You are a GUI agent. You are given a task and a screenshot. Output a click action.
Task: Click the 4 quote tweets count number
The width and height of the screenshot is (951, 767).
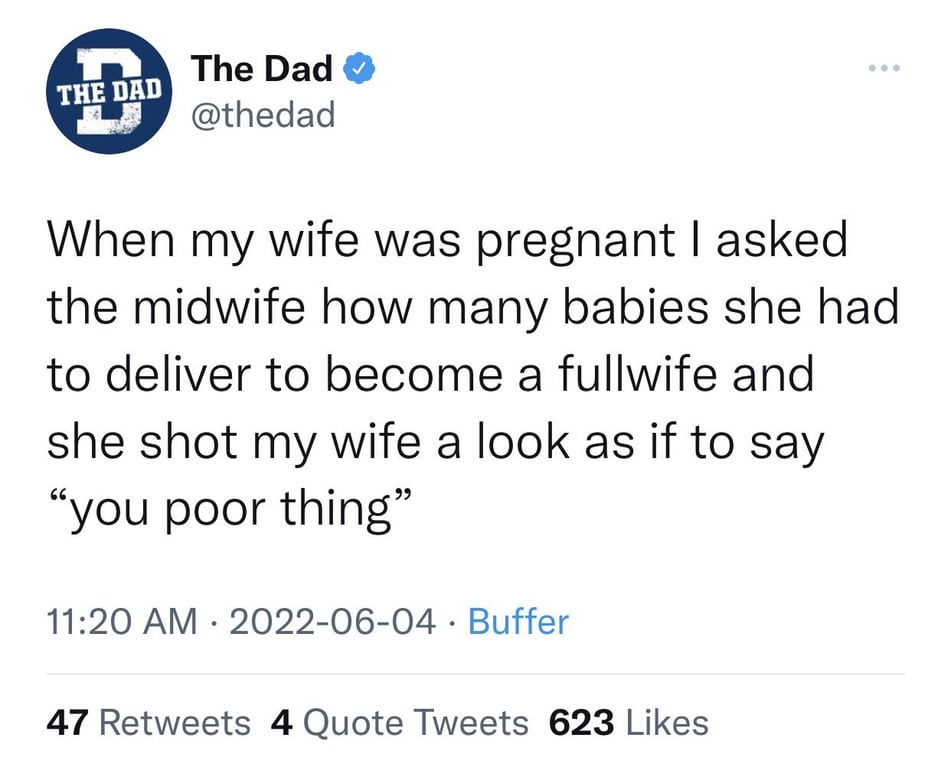pos(282,723)
